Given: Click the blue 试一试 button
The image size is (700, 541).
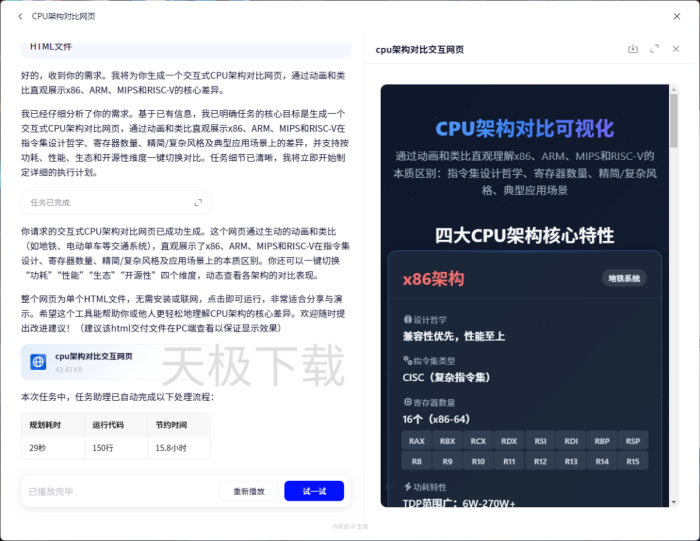Looking at the screenshot, I should click(x=314, y=491).
